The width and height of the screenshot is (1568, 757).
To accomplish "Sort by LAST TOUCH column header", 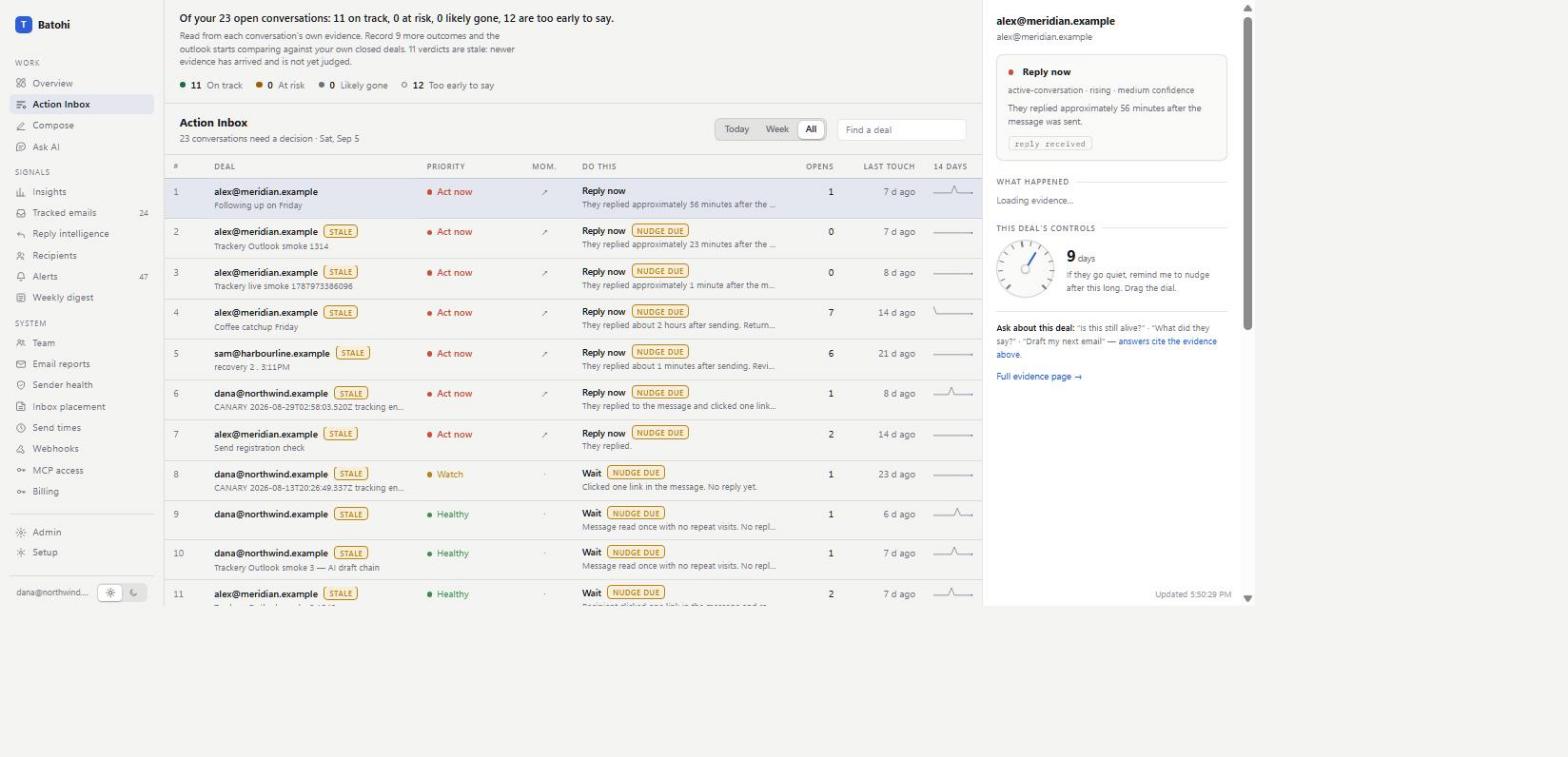I will click(889, 167).
